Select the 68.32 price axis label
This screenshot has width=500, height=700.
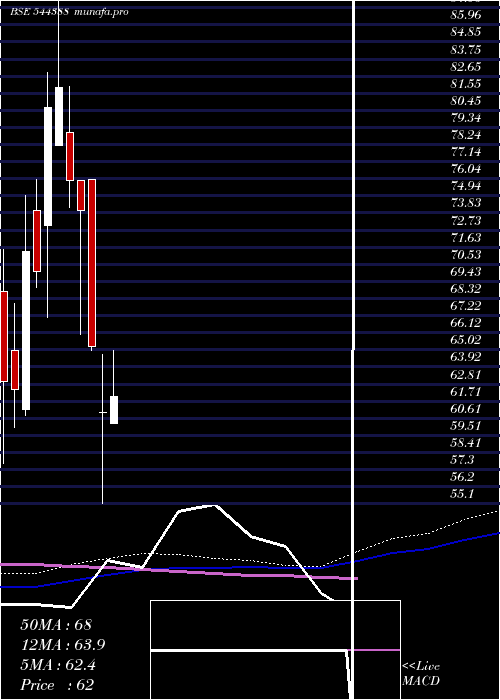(x=466, y=289)
